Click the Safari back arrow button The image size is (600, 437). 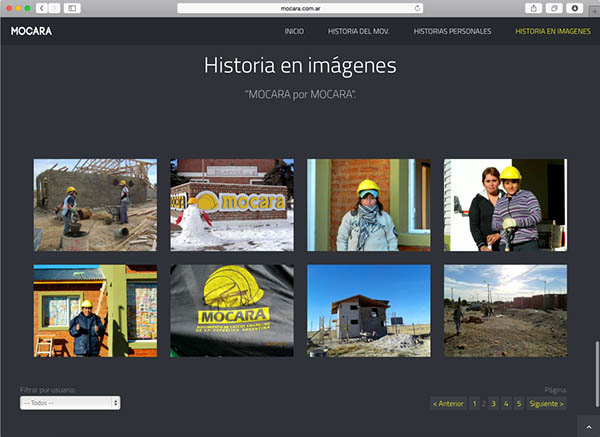(x=41, y=8)
